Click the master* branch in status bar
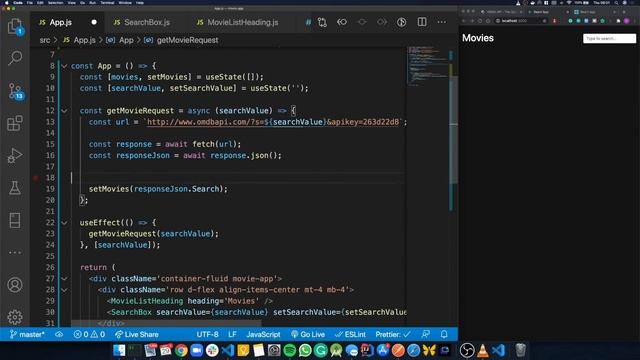Viewport: 640px width, 360px height. coord(27,334)
